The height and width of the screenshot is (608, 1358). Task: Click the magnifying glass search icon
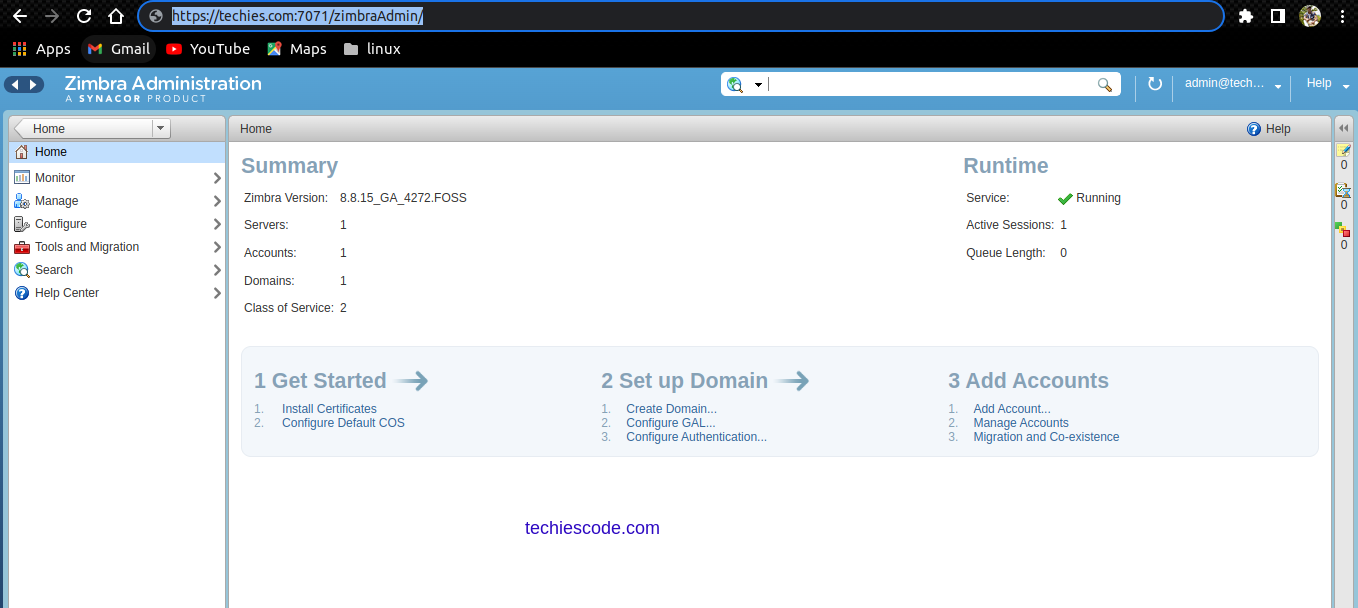[x=1104, y=84]
